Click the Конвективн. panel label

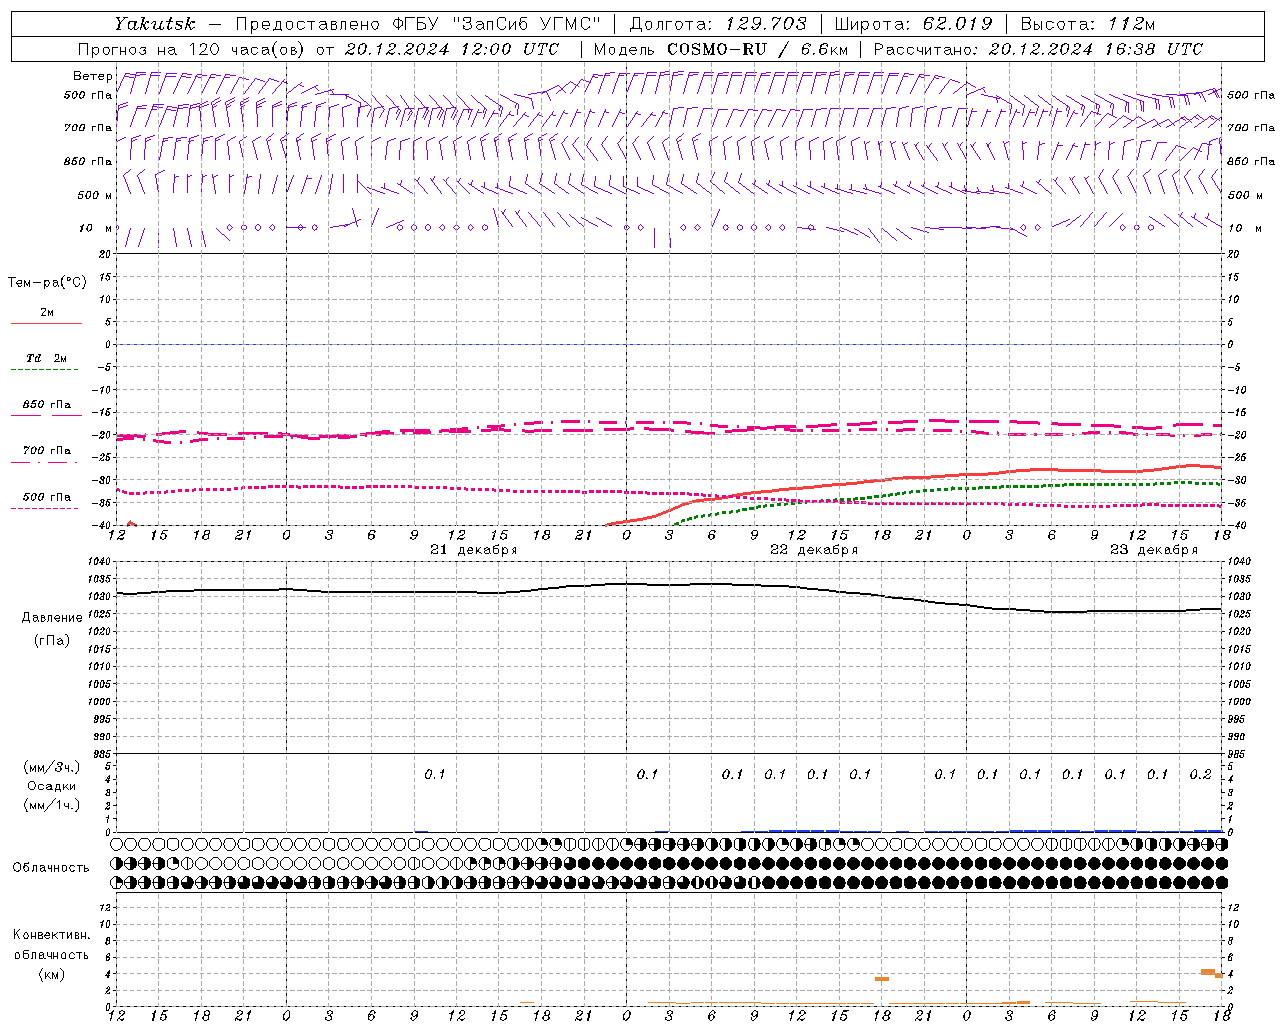[x=51, y=935]
